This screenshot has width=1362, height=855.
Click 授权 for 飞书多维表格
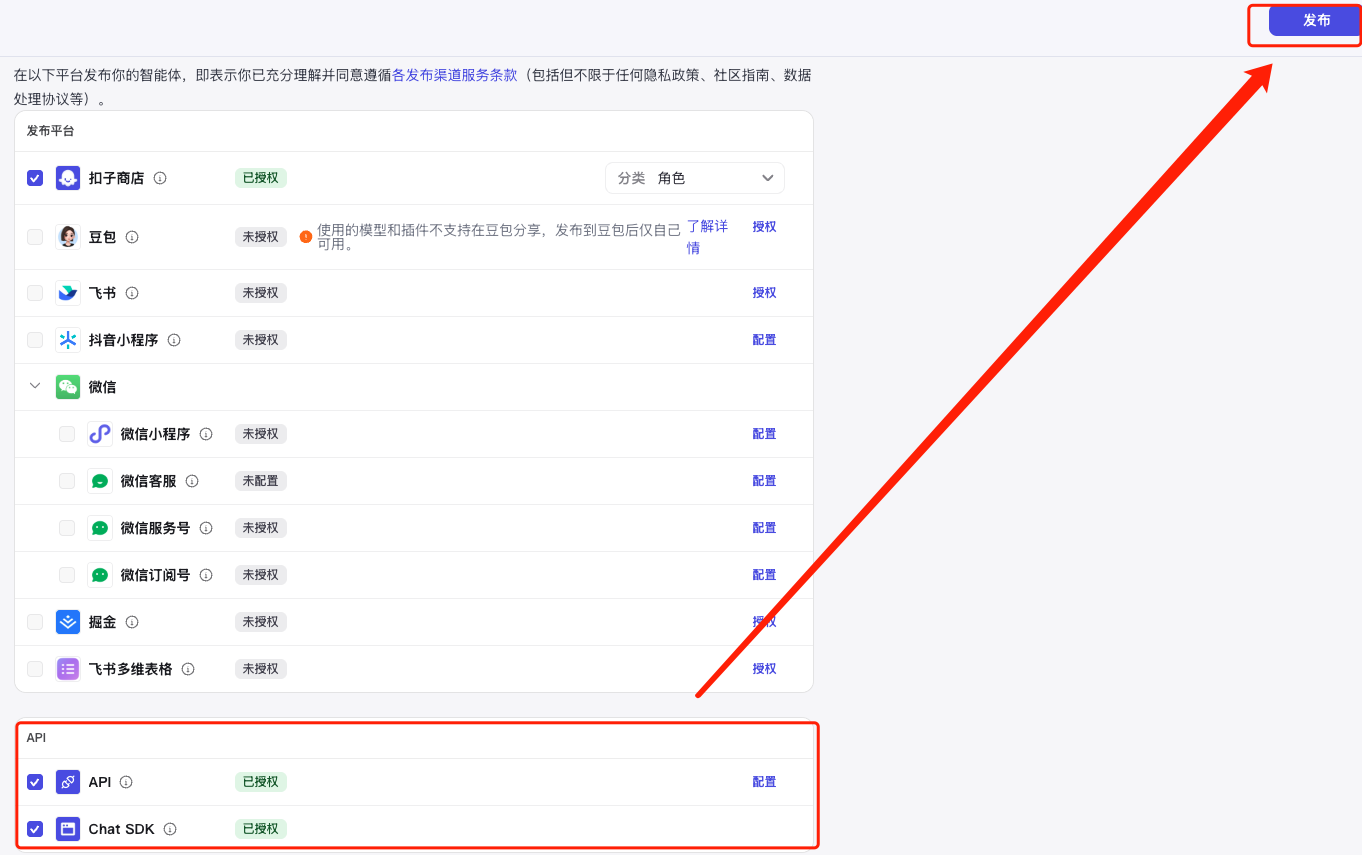764,669
